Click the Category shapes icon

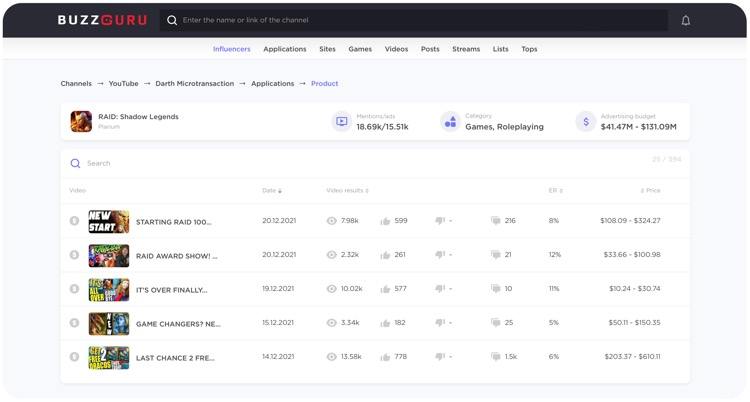pos(450,122)
